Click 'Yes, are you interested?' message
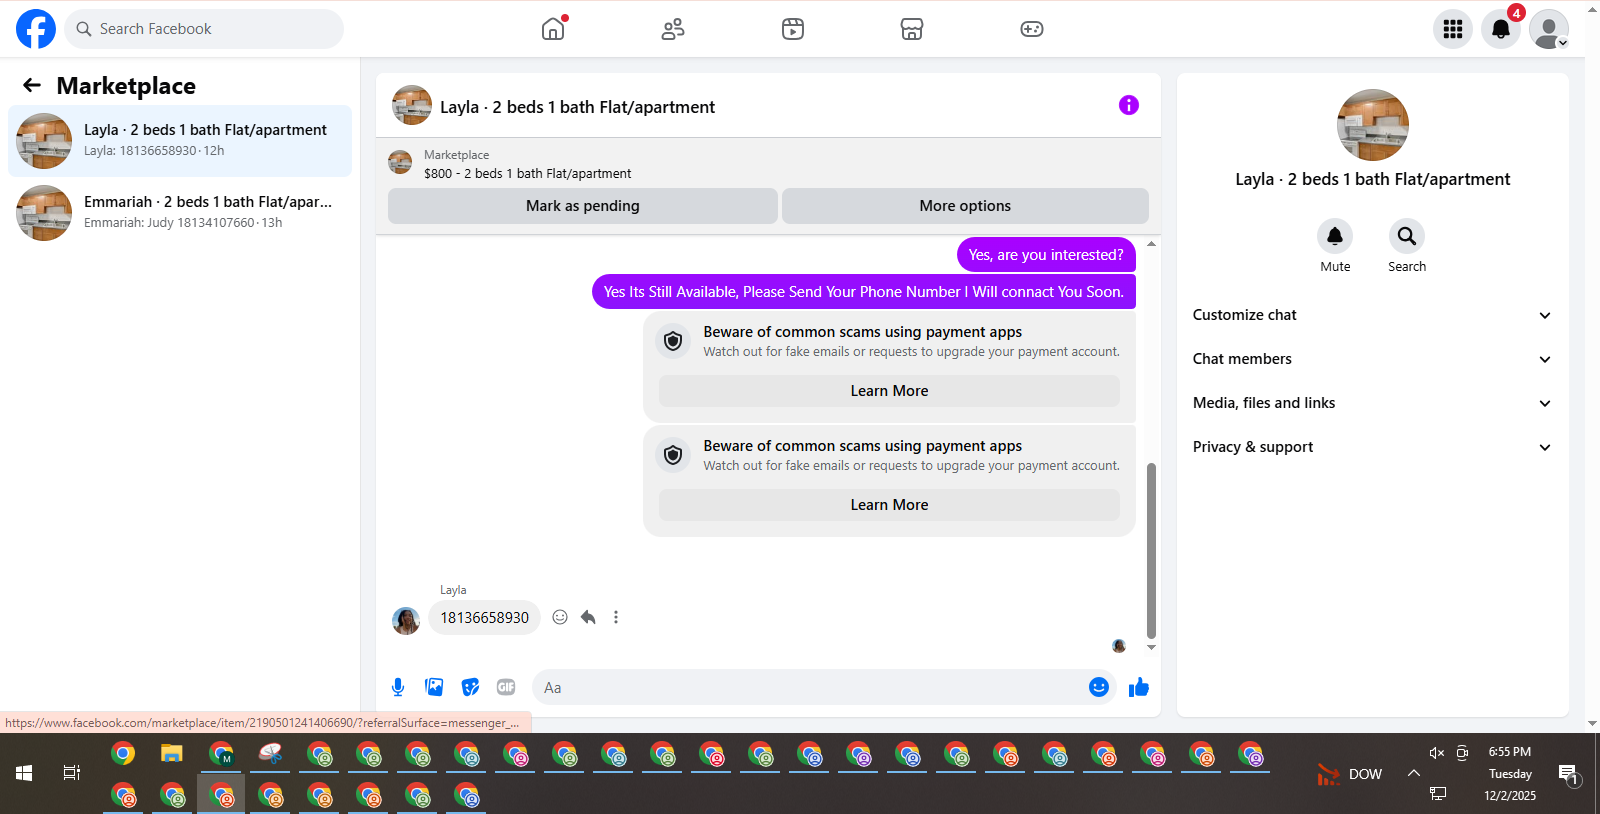The width and height of the screenshot is (1600, 814). pos(1046,255)
